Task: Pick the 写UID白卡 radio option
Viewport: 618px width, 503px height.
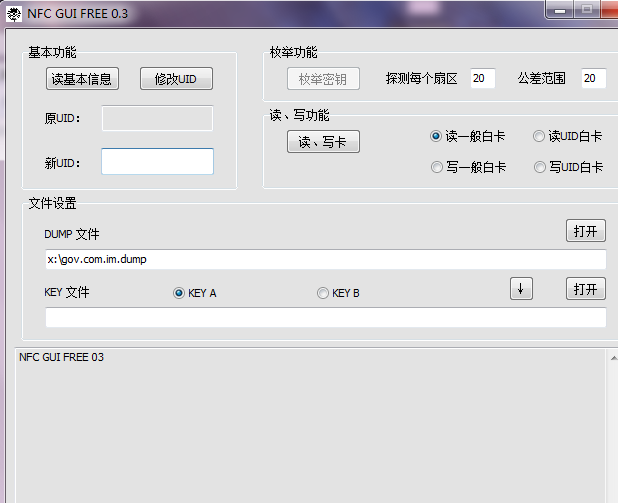Action: click(x=539, y=167)
